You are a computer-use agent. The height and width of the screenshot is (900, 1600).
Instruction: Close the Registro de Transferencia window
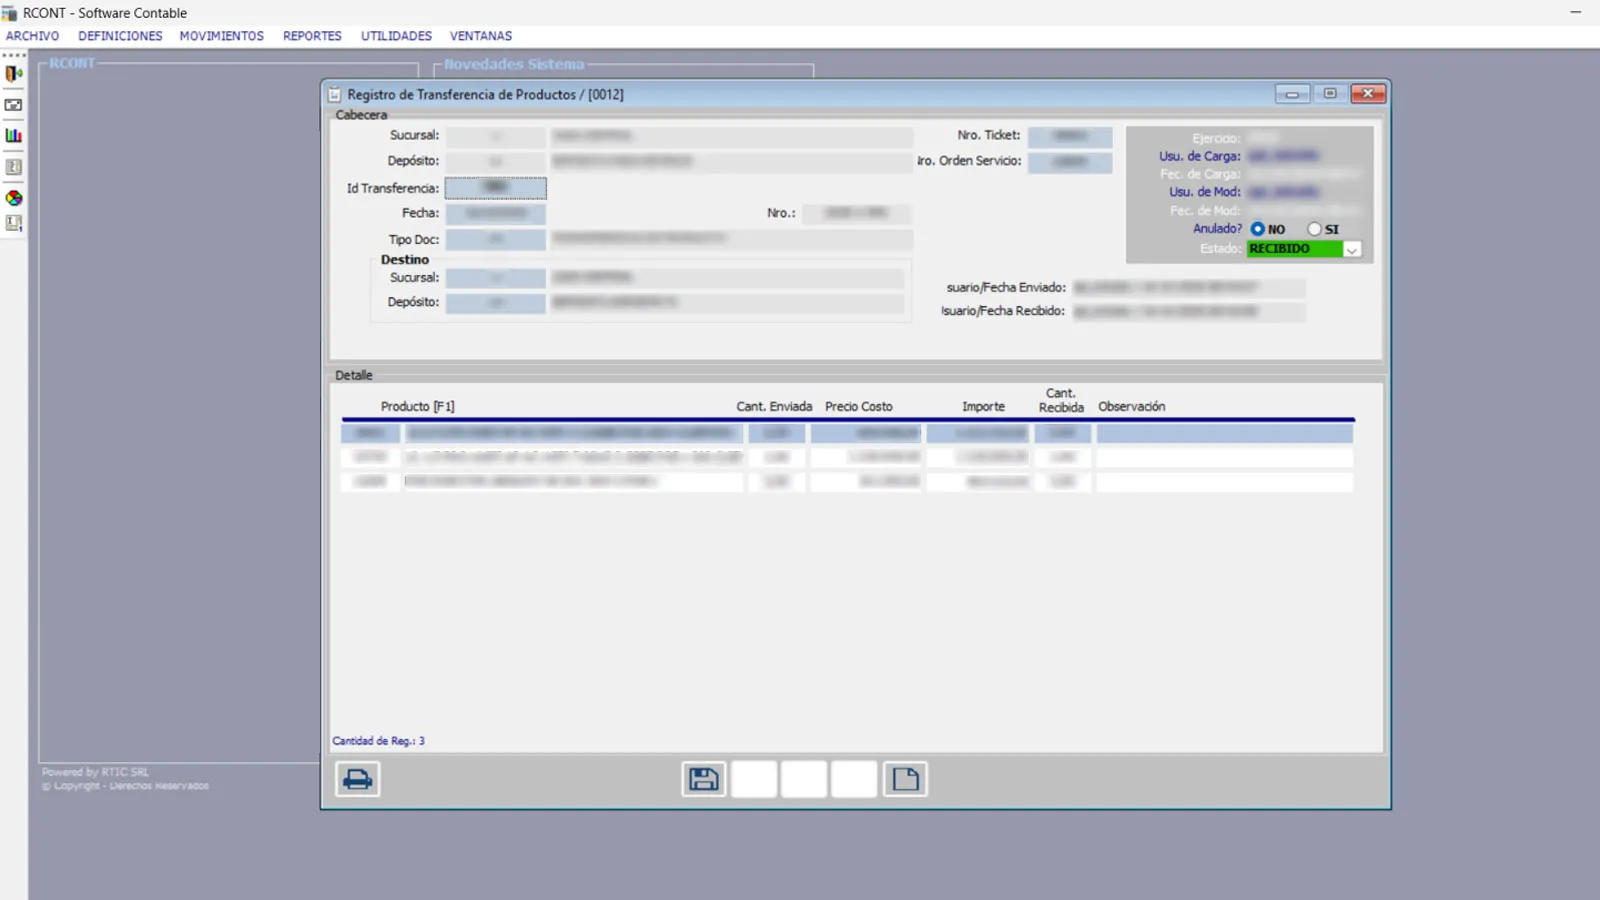[1368, 94]
